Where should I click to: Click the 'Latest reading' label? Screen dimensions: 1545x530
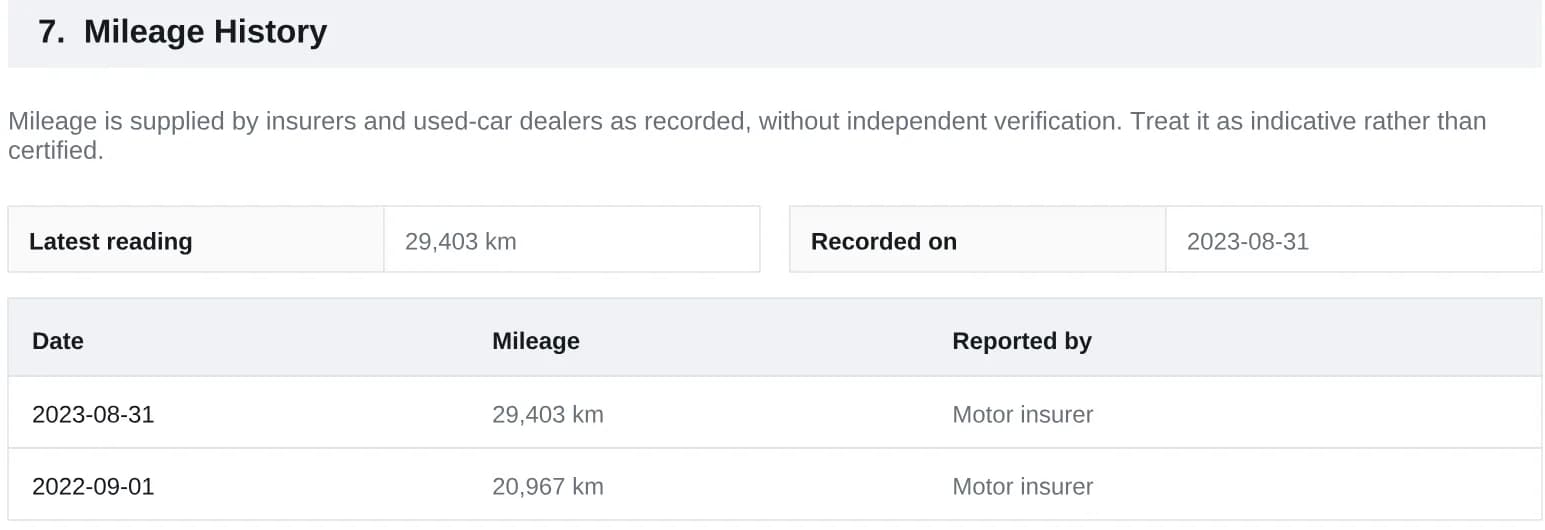point(111,241)
